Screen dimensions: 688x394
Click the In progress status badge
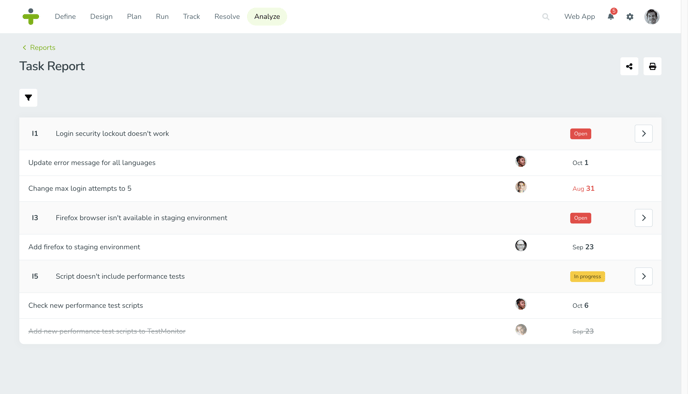[588, 276]
